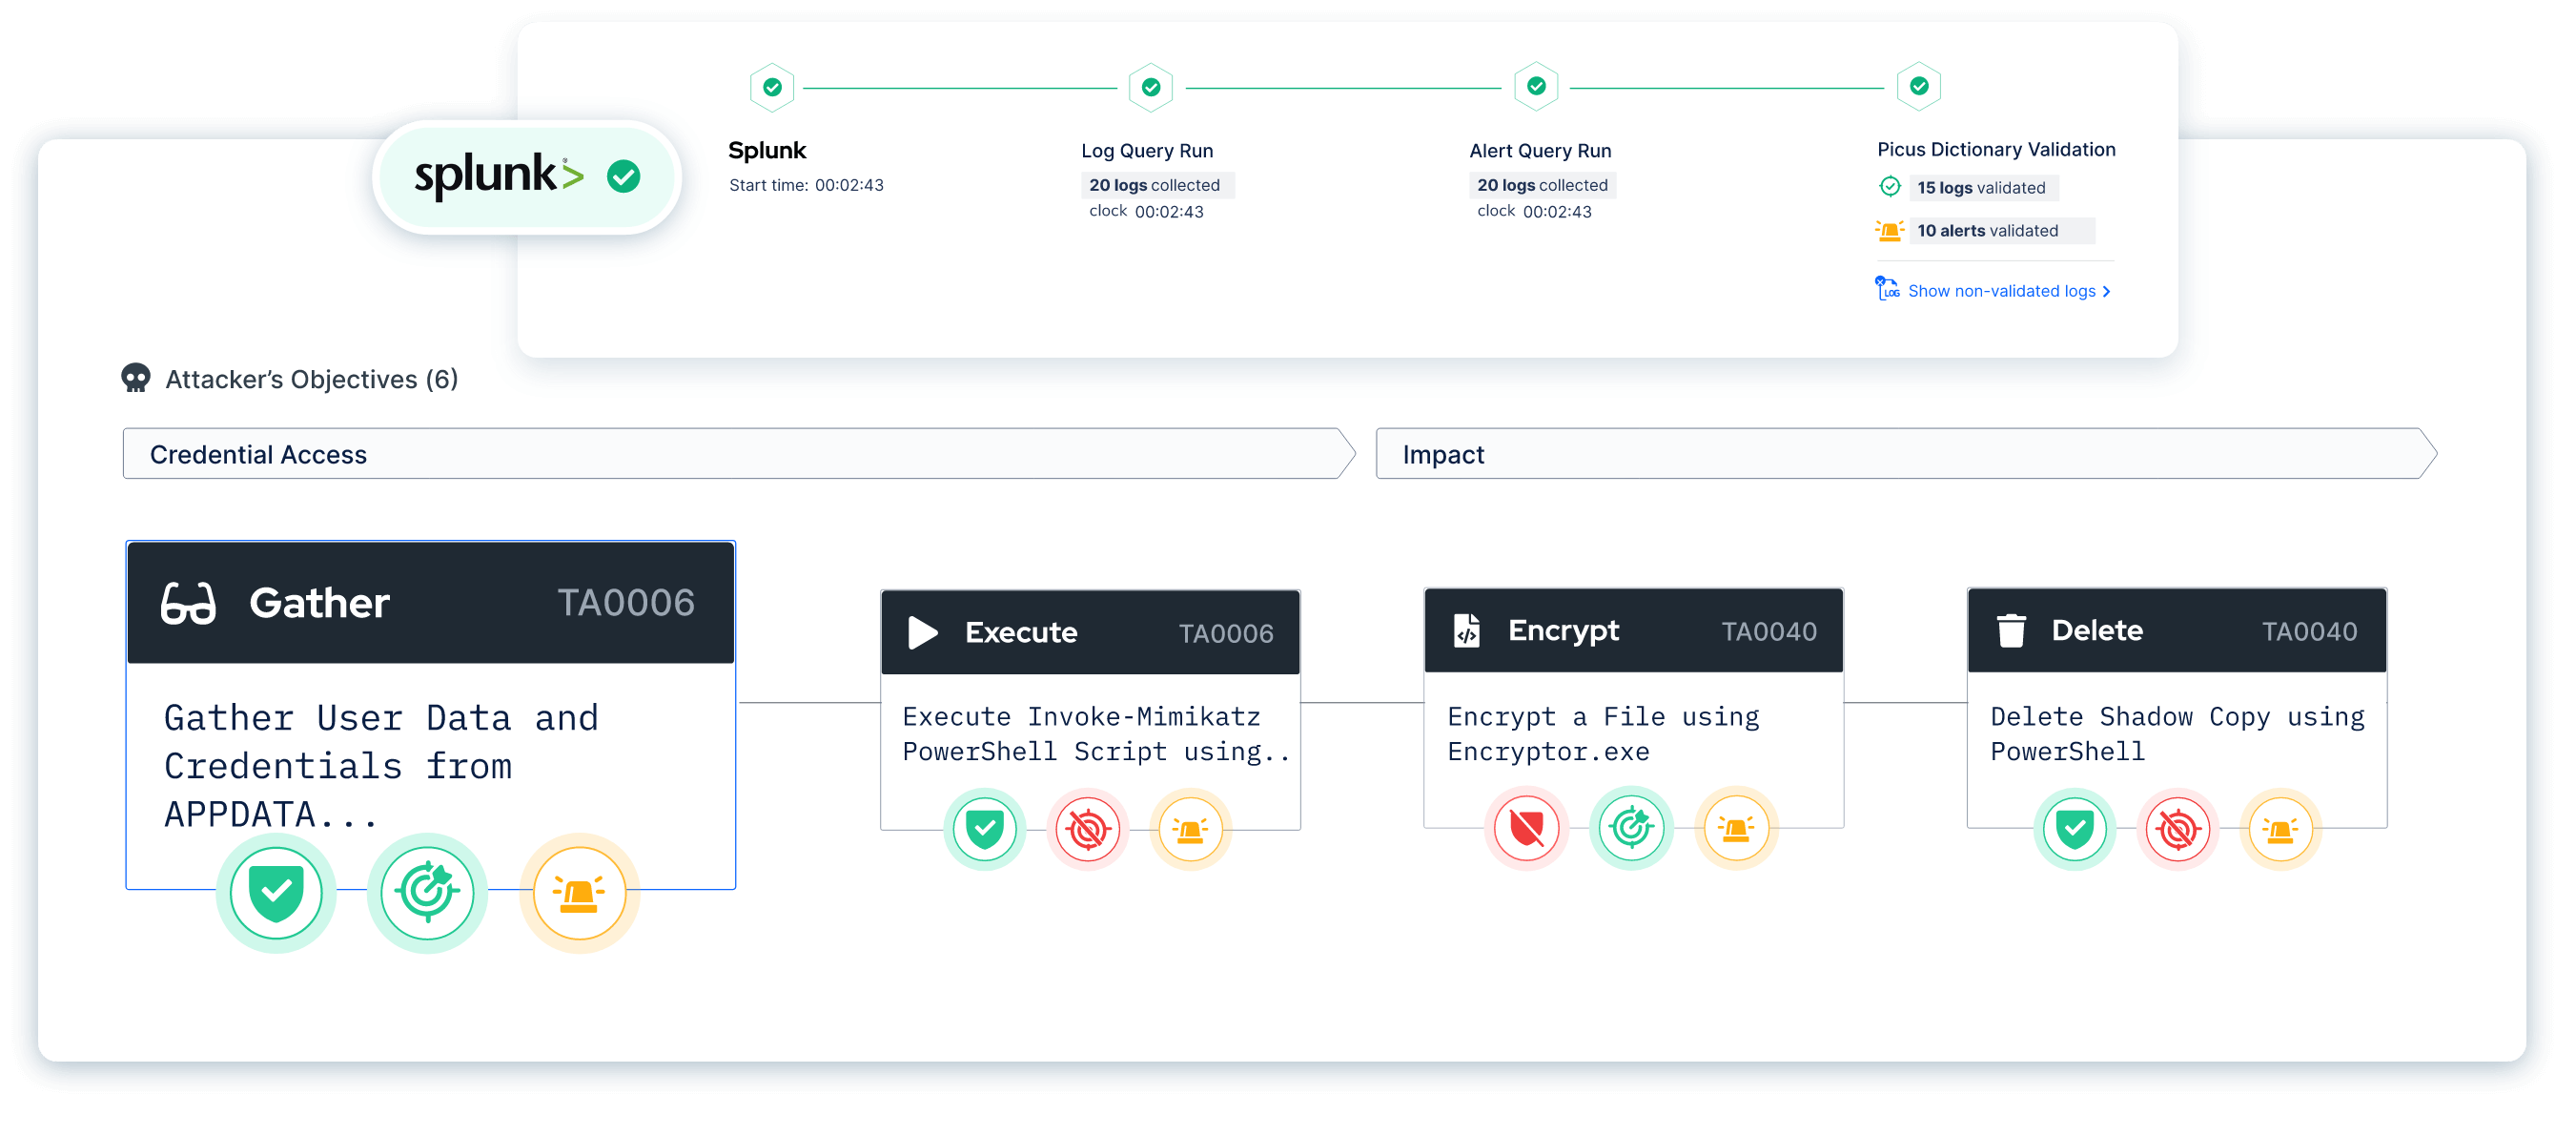Click Gather card green target detection icon
Screen dimensions: 2576x1135
(427, 893)
